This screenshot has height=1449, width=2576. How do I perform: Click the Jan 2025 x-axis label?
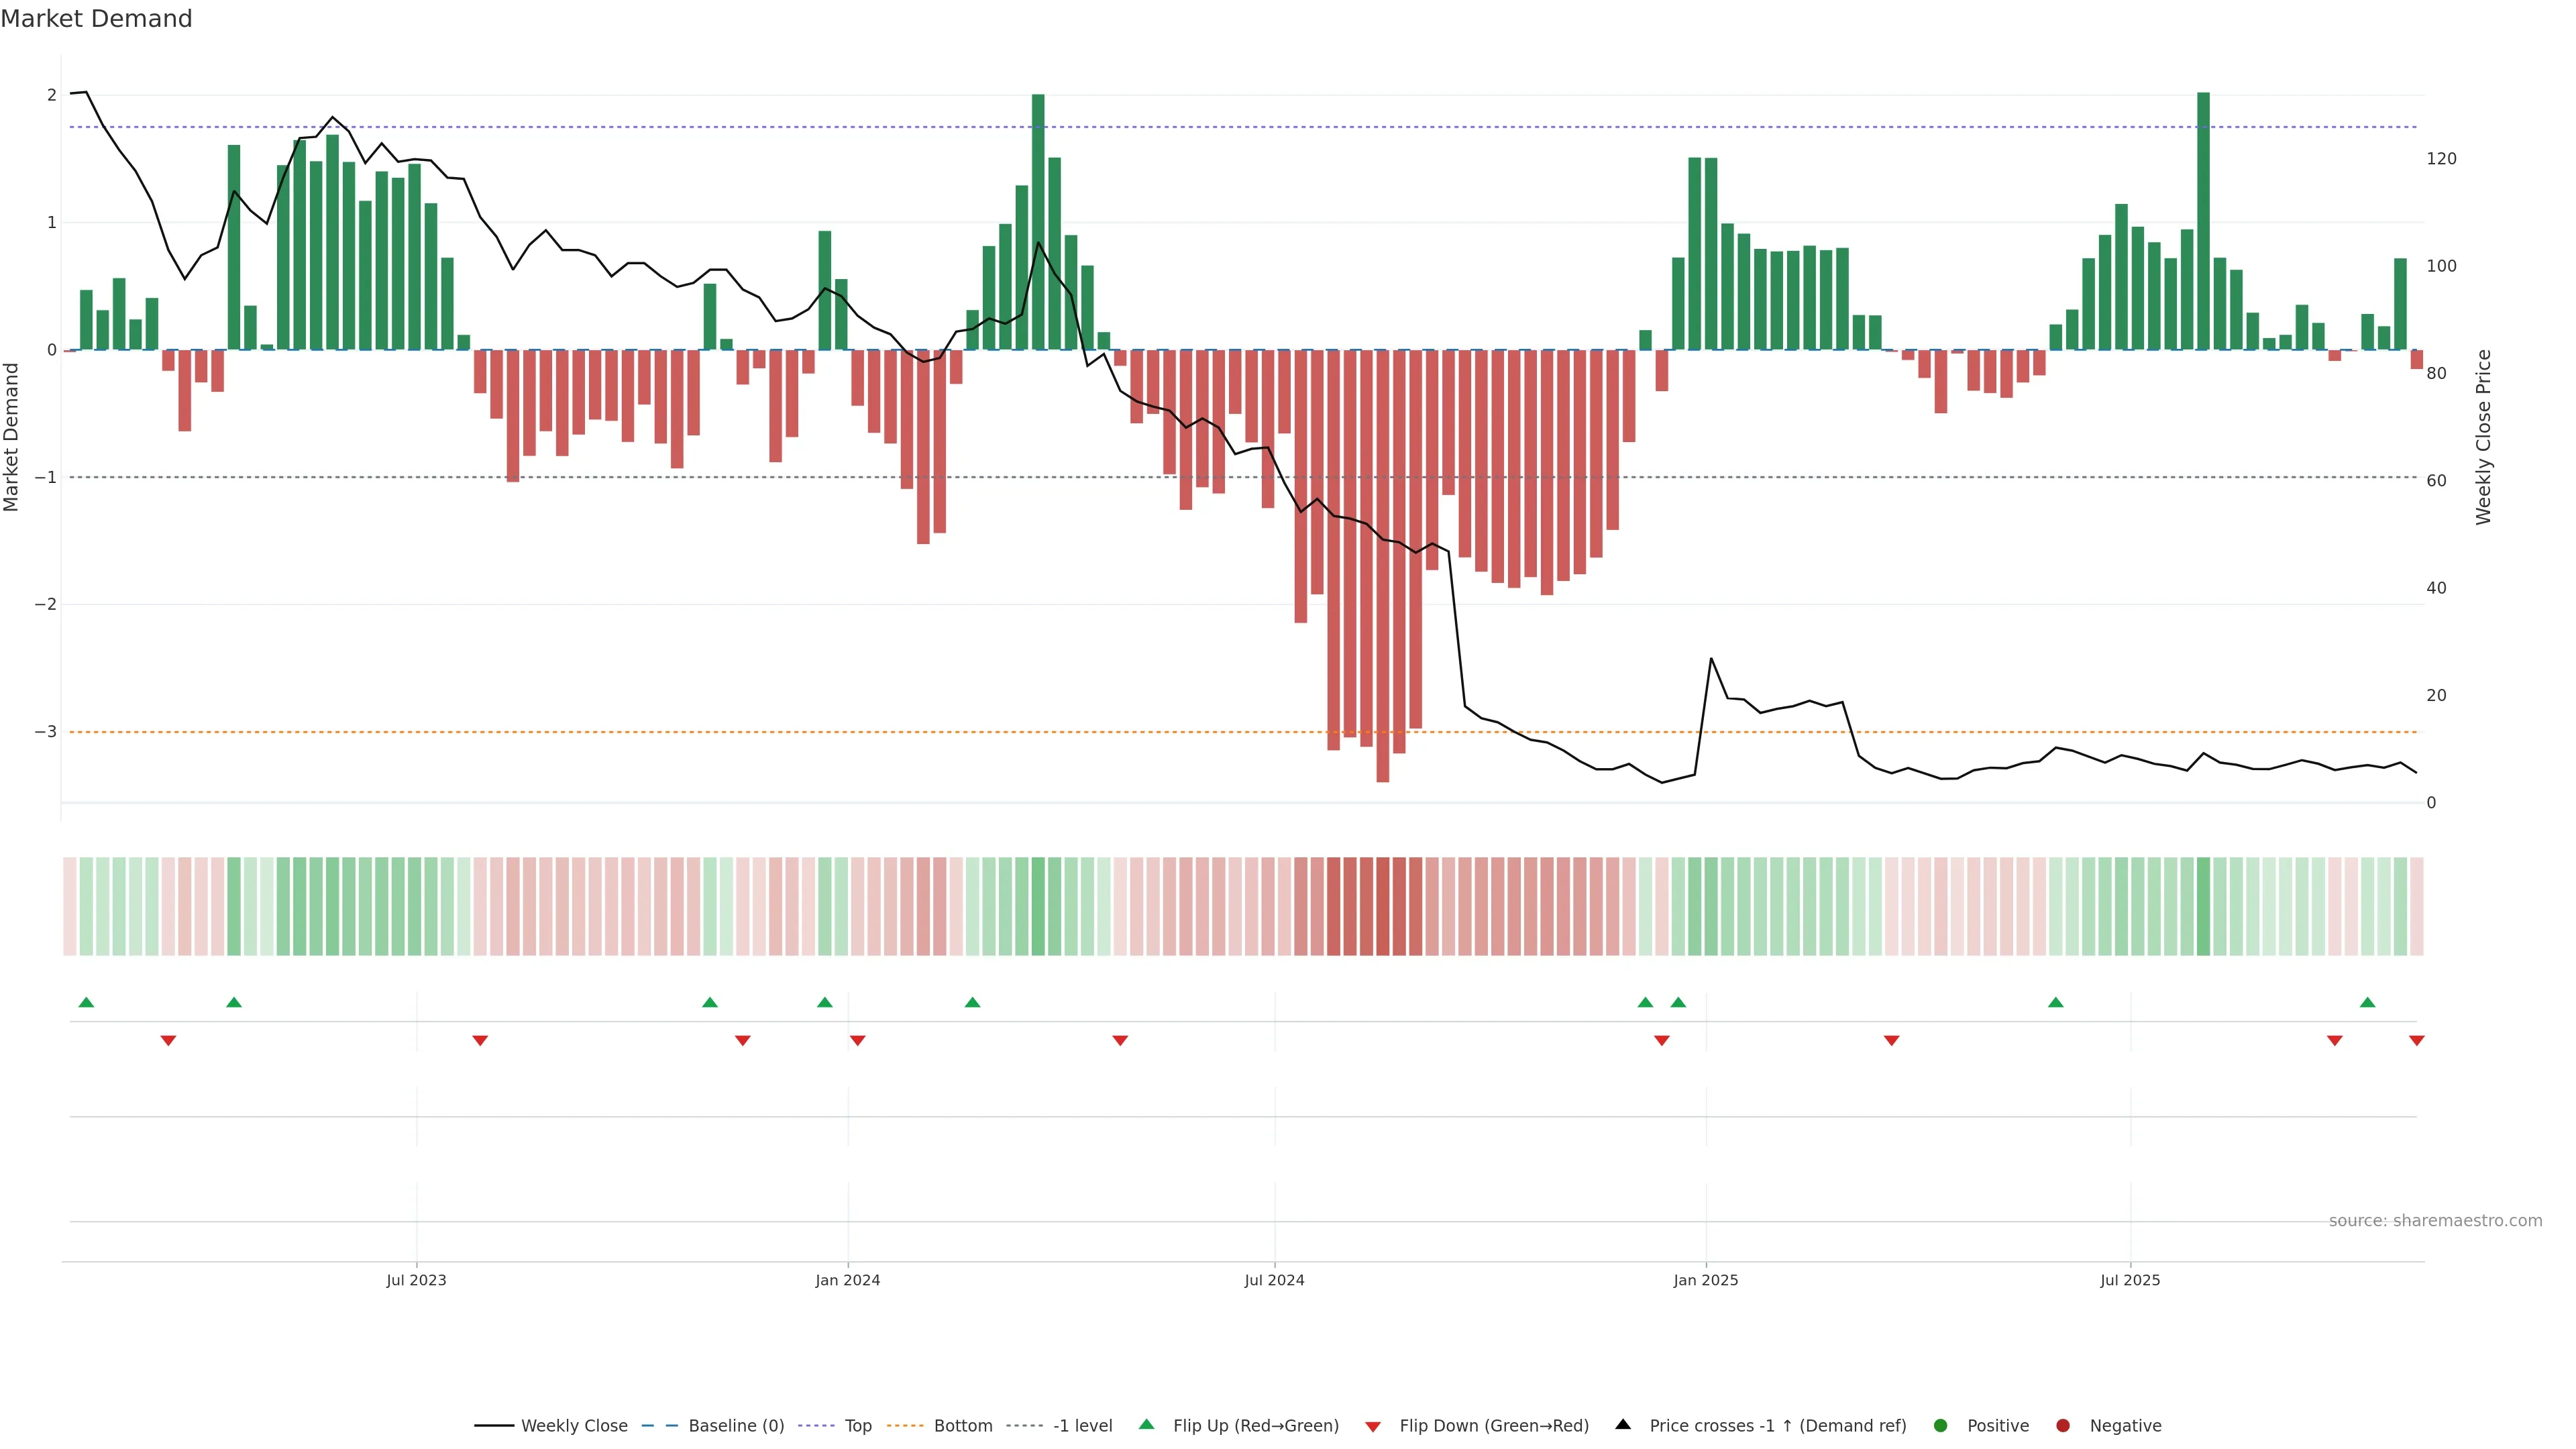point(1706,1280)
